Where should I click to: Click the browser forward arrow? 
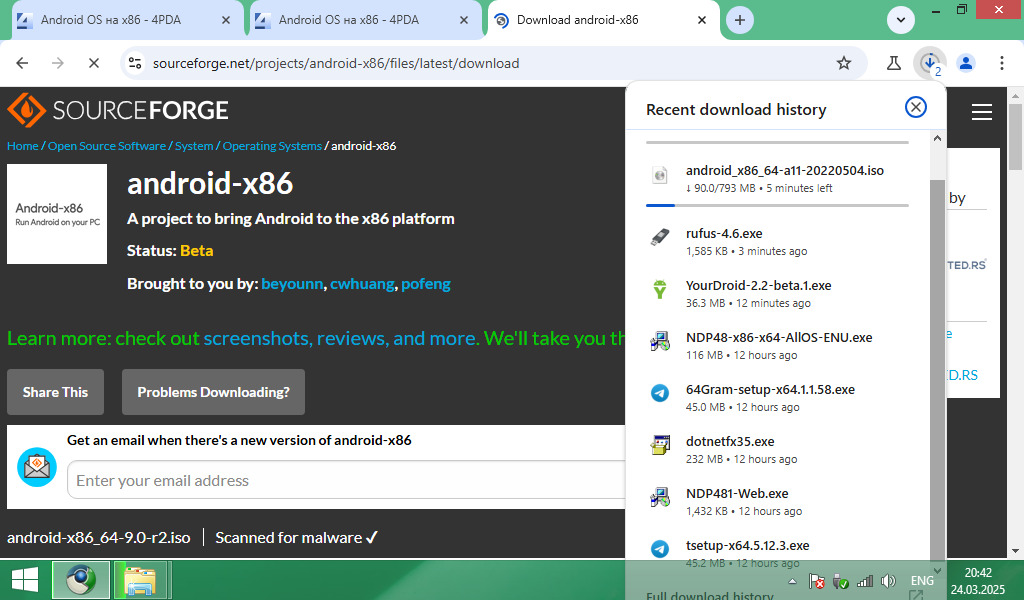tap(58, 63)
